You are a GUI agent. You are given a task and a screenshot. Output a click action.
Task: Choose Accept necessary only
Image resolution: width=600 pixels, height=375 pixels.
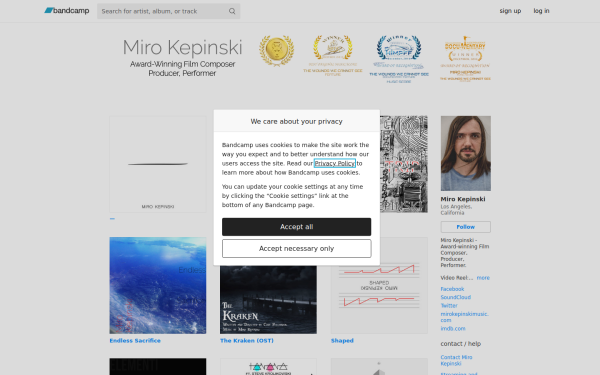tap(297, 248)
